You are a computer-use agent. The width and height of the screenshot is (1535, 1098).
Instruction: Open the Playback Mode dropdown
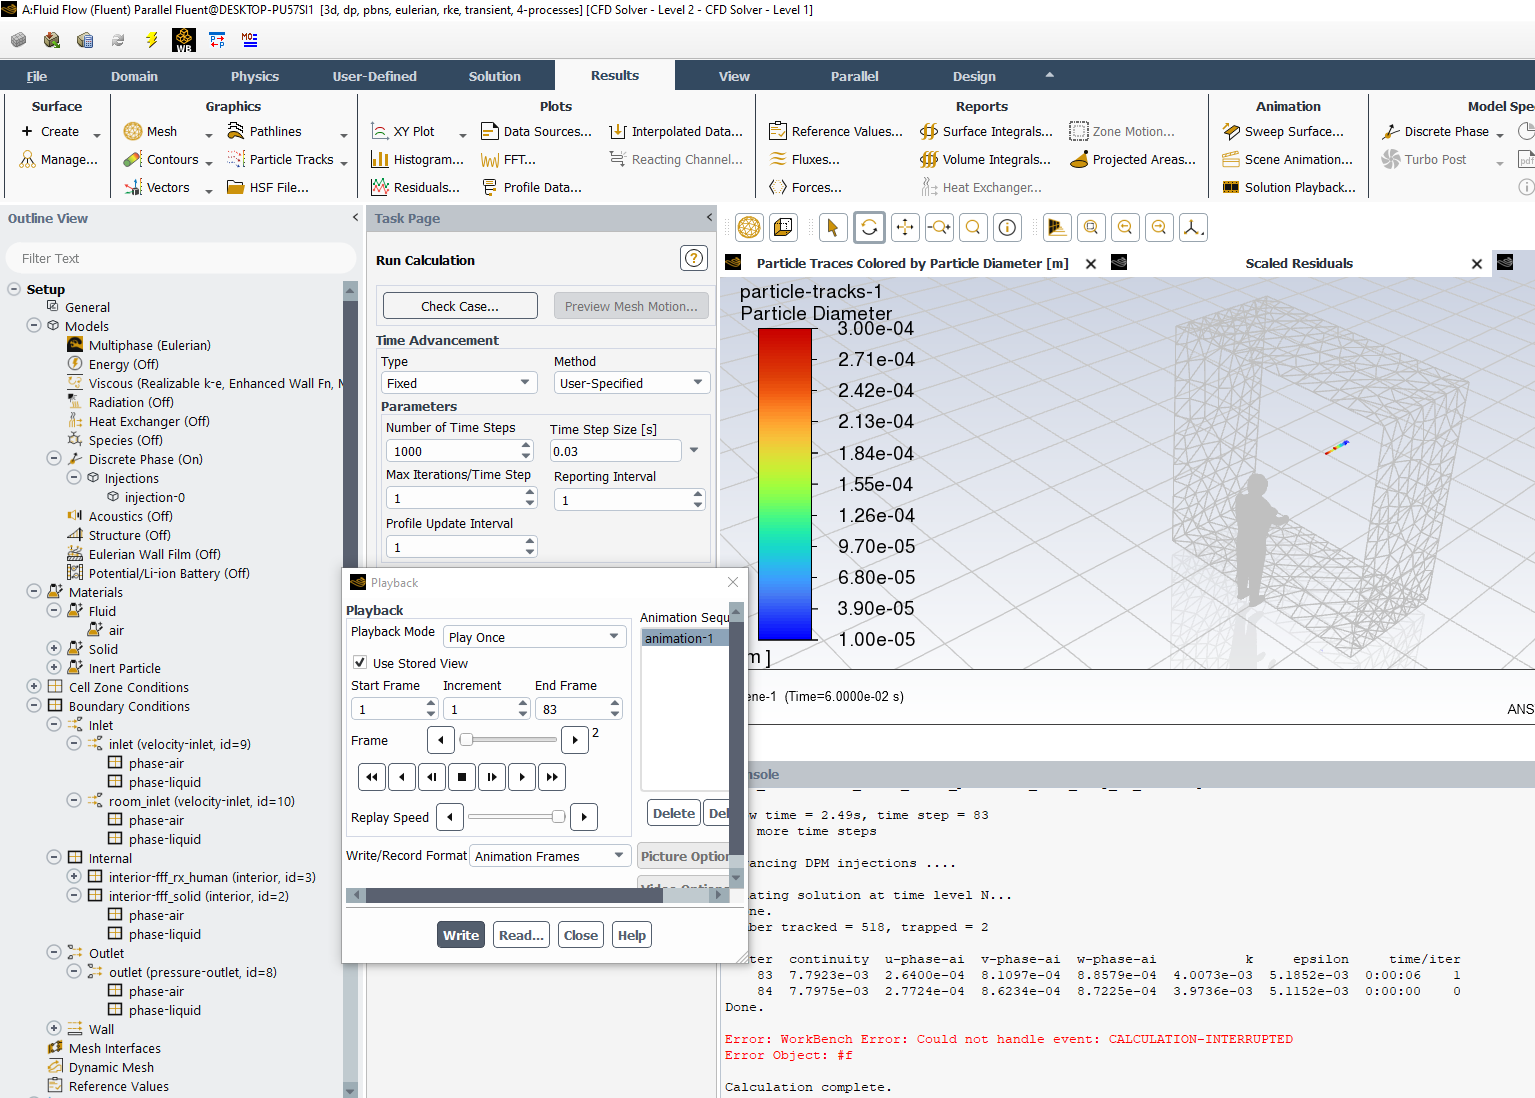point(535,637)
